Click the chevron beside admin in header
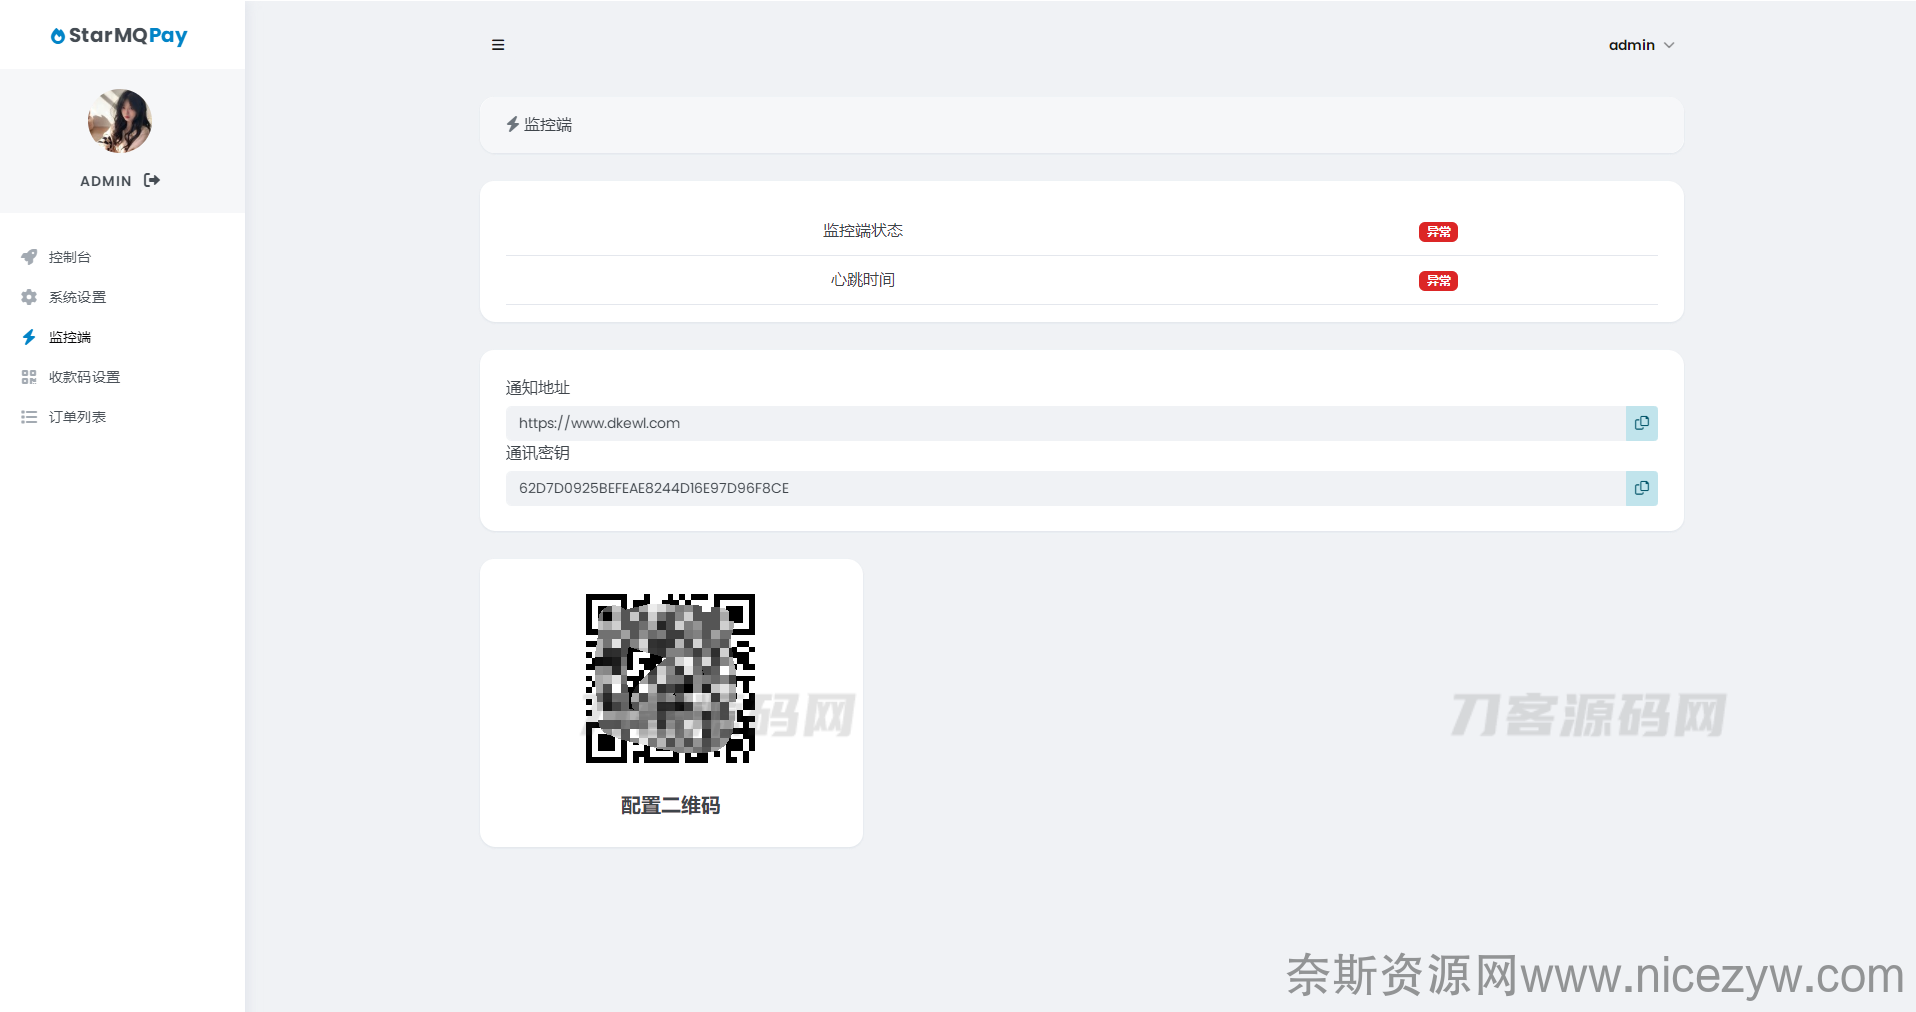This screenshot has height=1012, width=1916. tap(1669, 45)
